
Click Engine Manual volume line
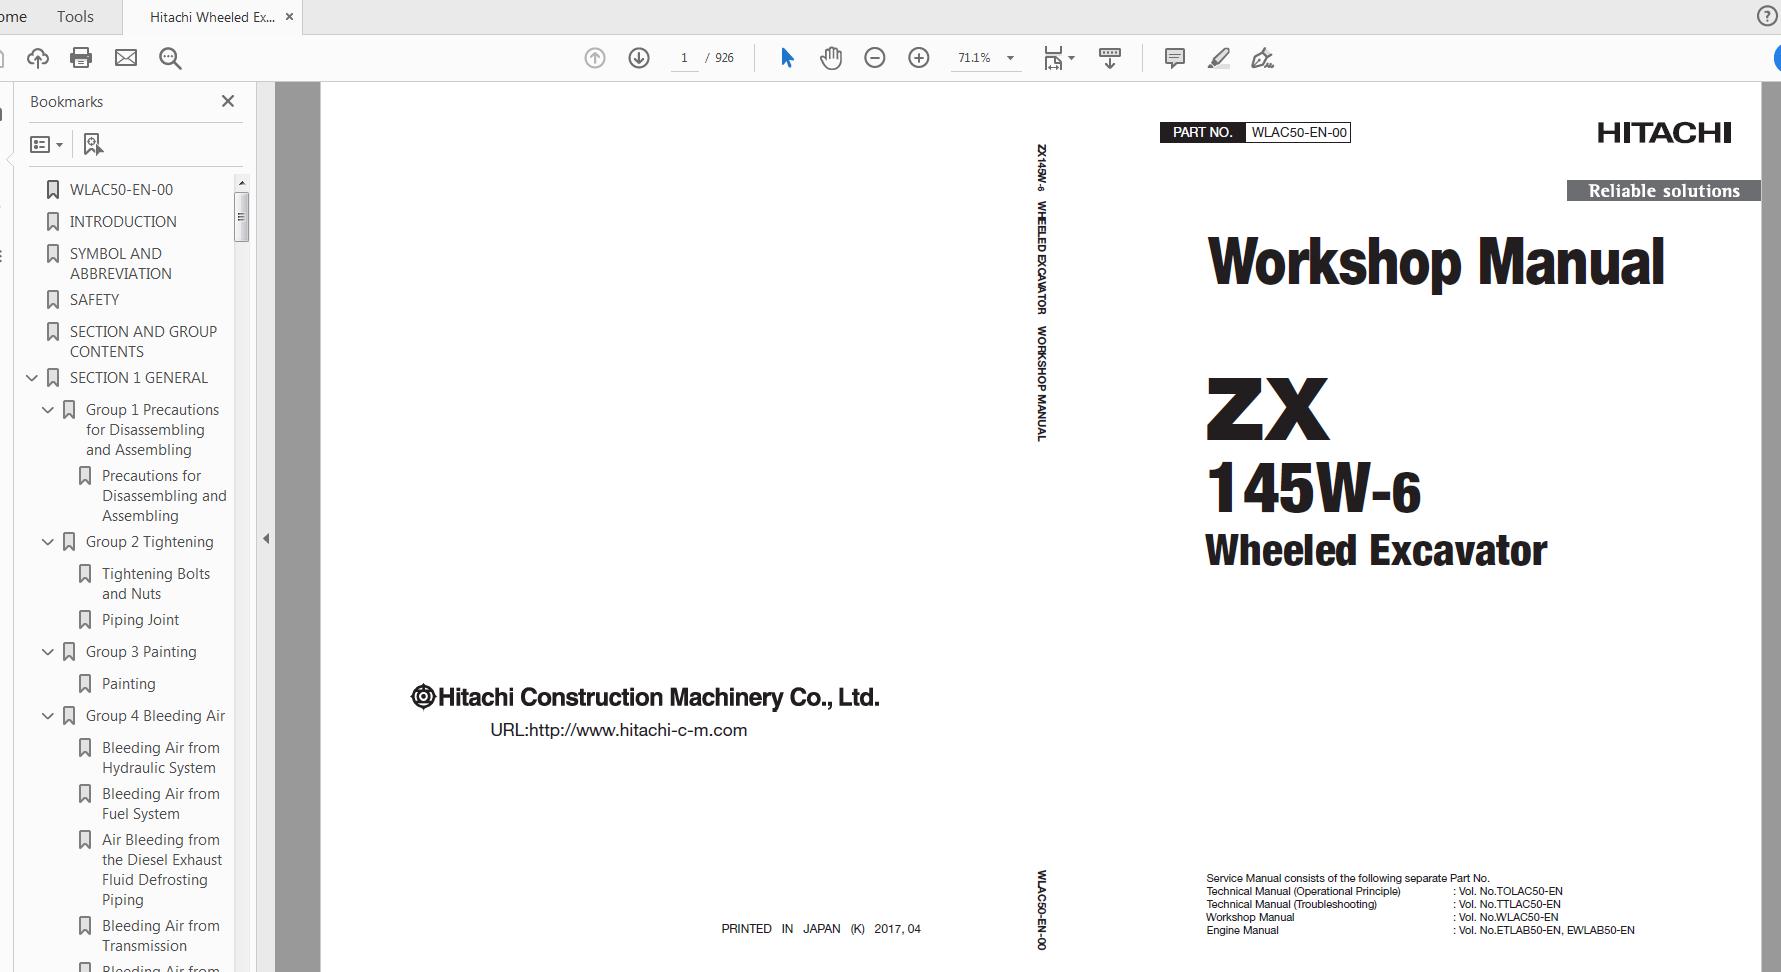[1420, 930]
